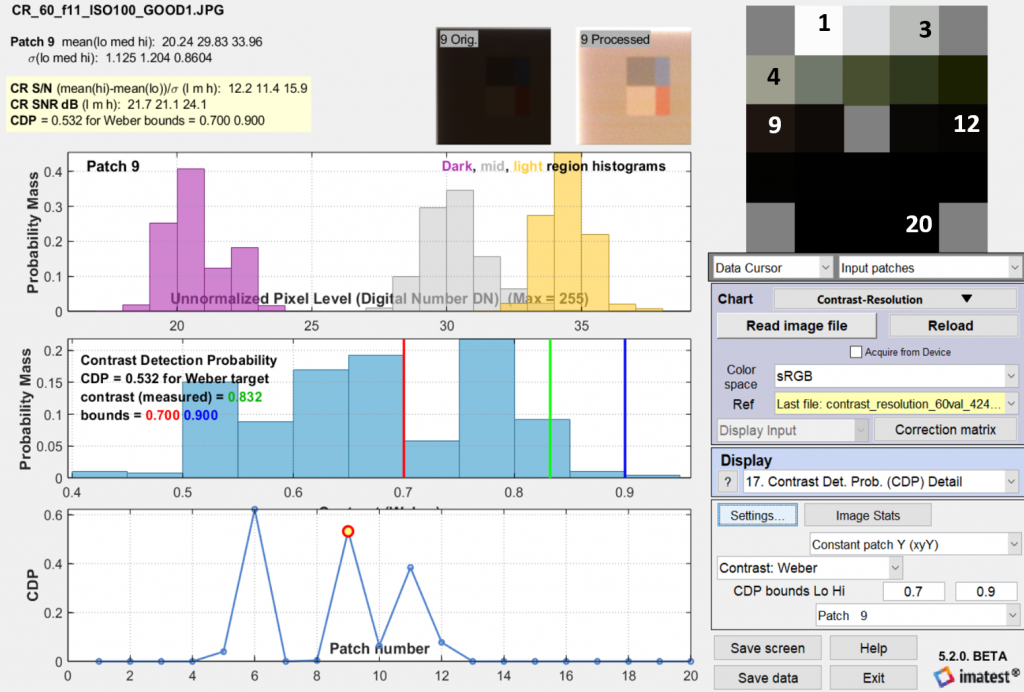Click the highlighted patch 9 marker on CDP plot
This screenshot has height=692, width=1024.
348,531
